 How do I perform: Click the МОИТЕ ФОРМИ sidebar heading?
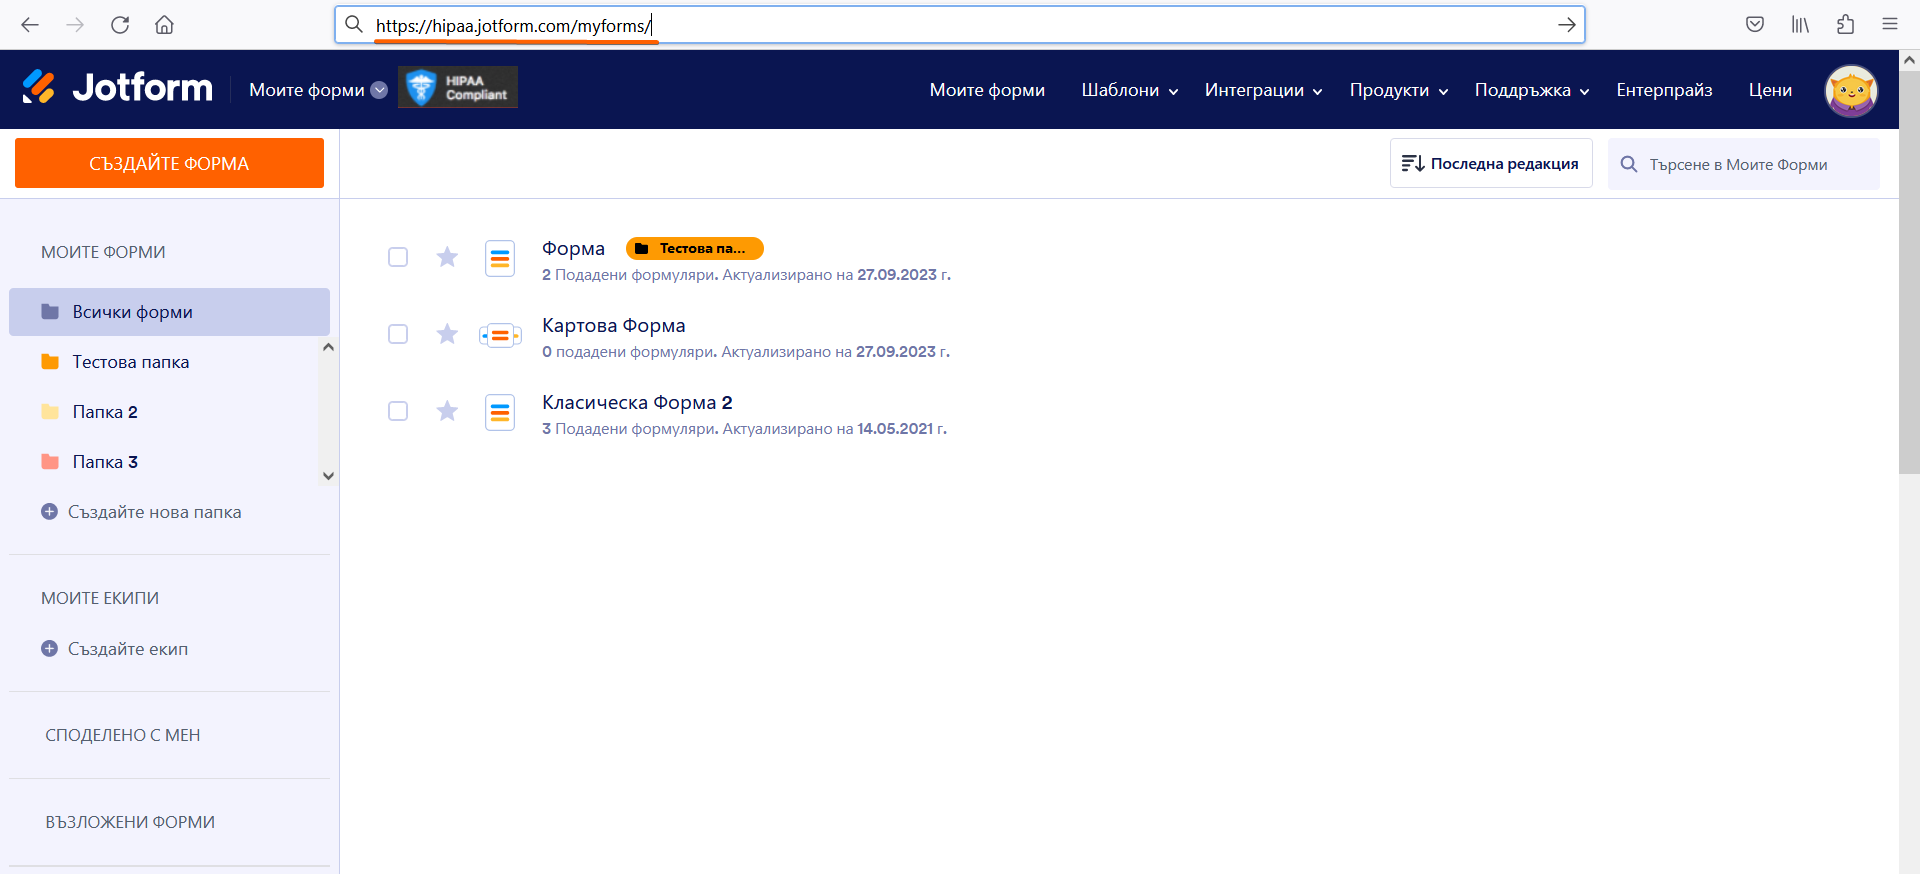point(103,252)
